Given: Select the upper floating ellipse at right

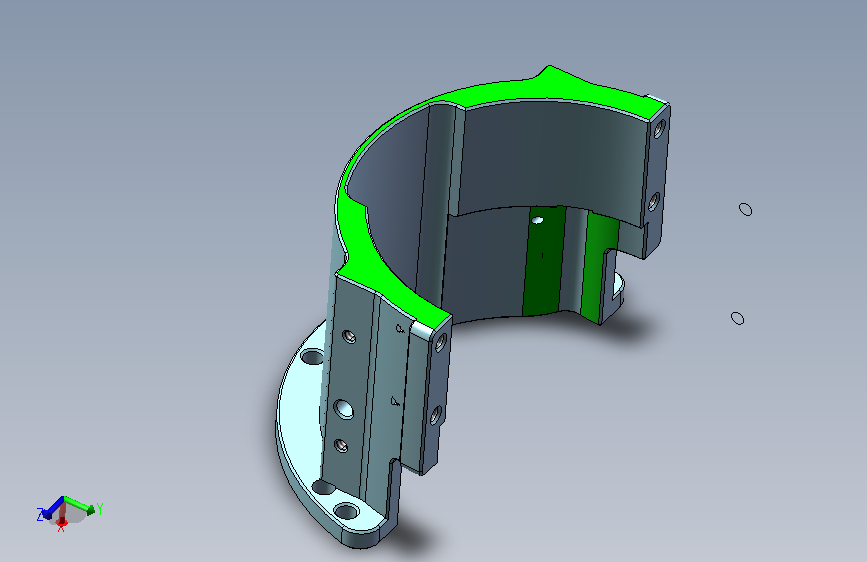Looking at the screenshot, I should tap(745, 209).
